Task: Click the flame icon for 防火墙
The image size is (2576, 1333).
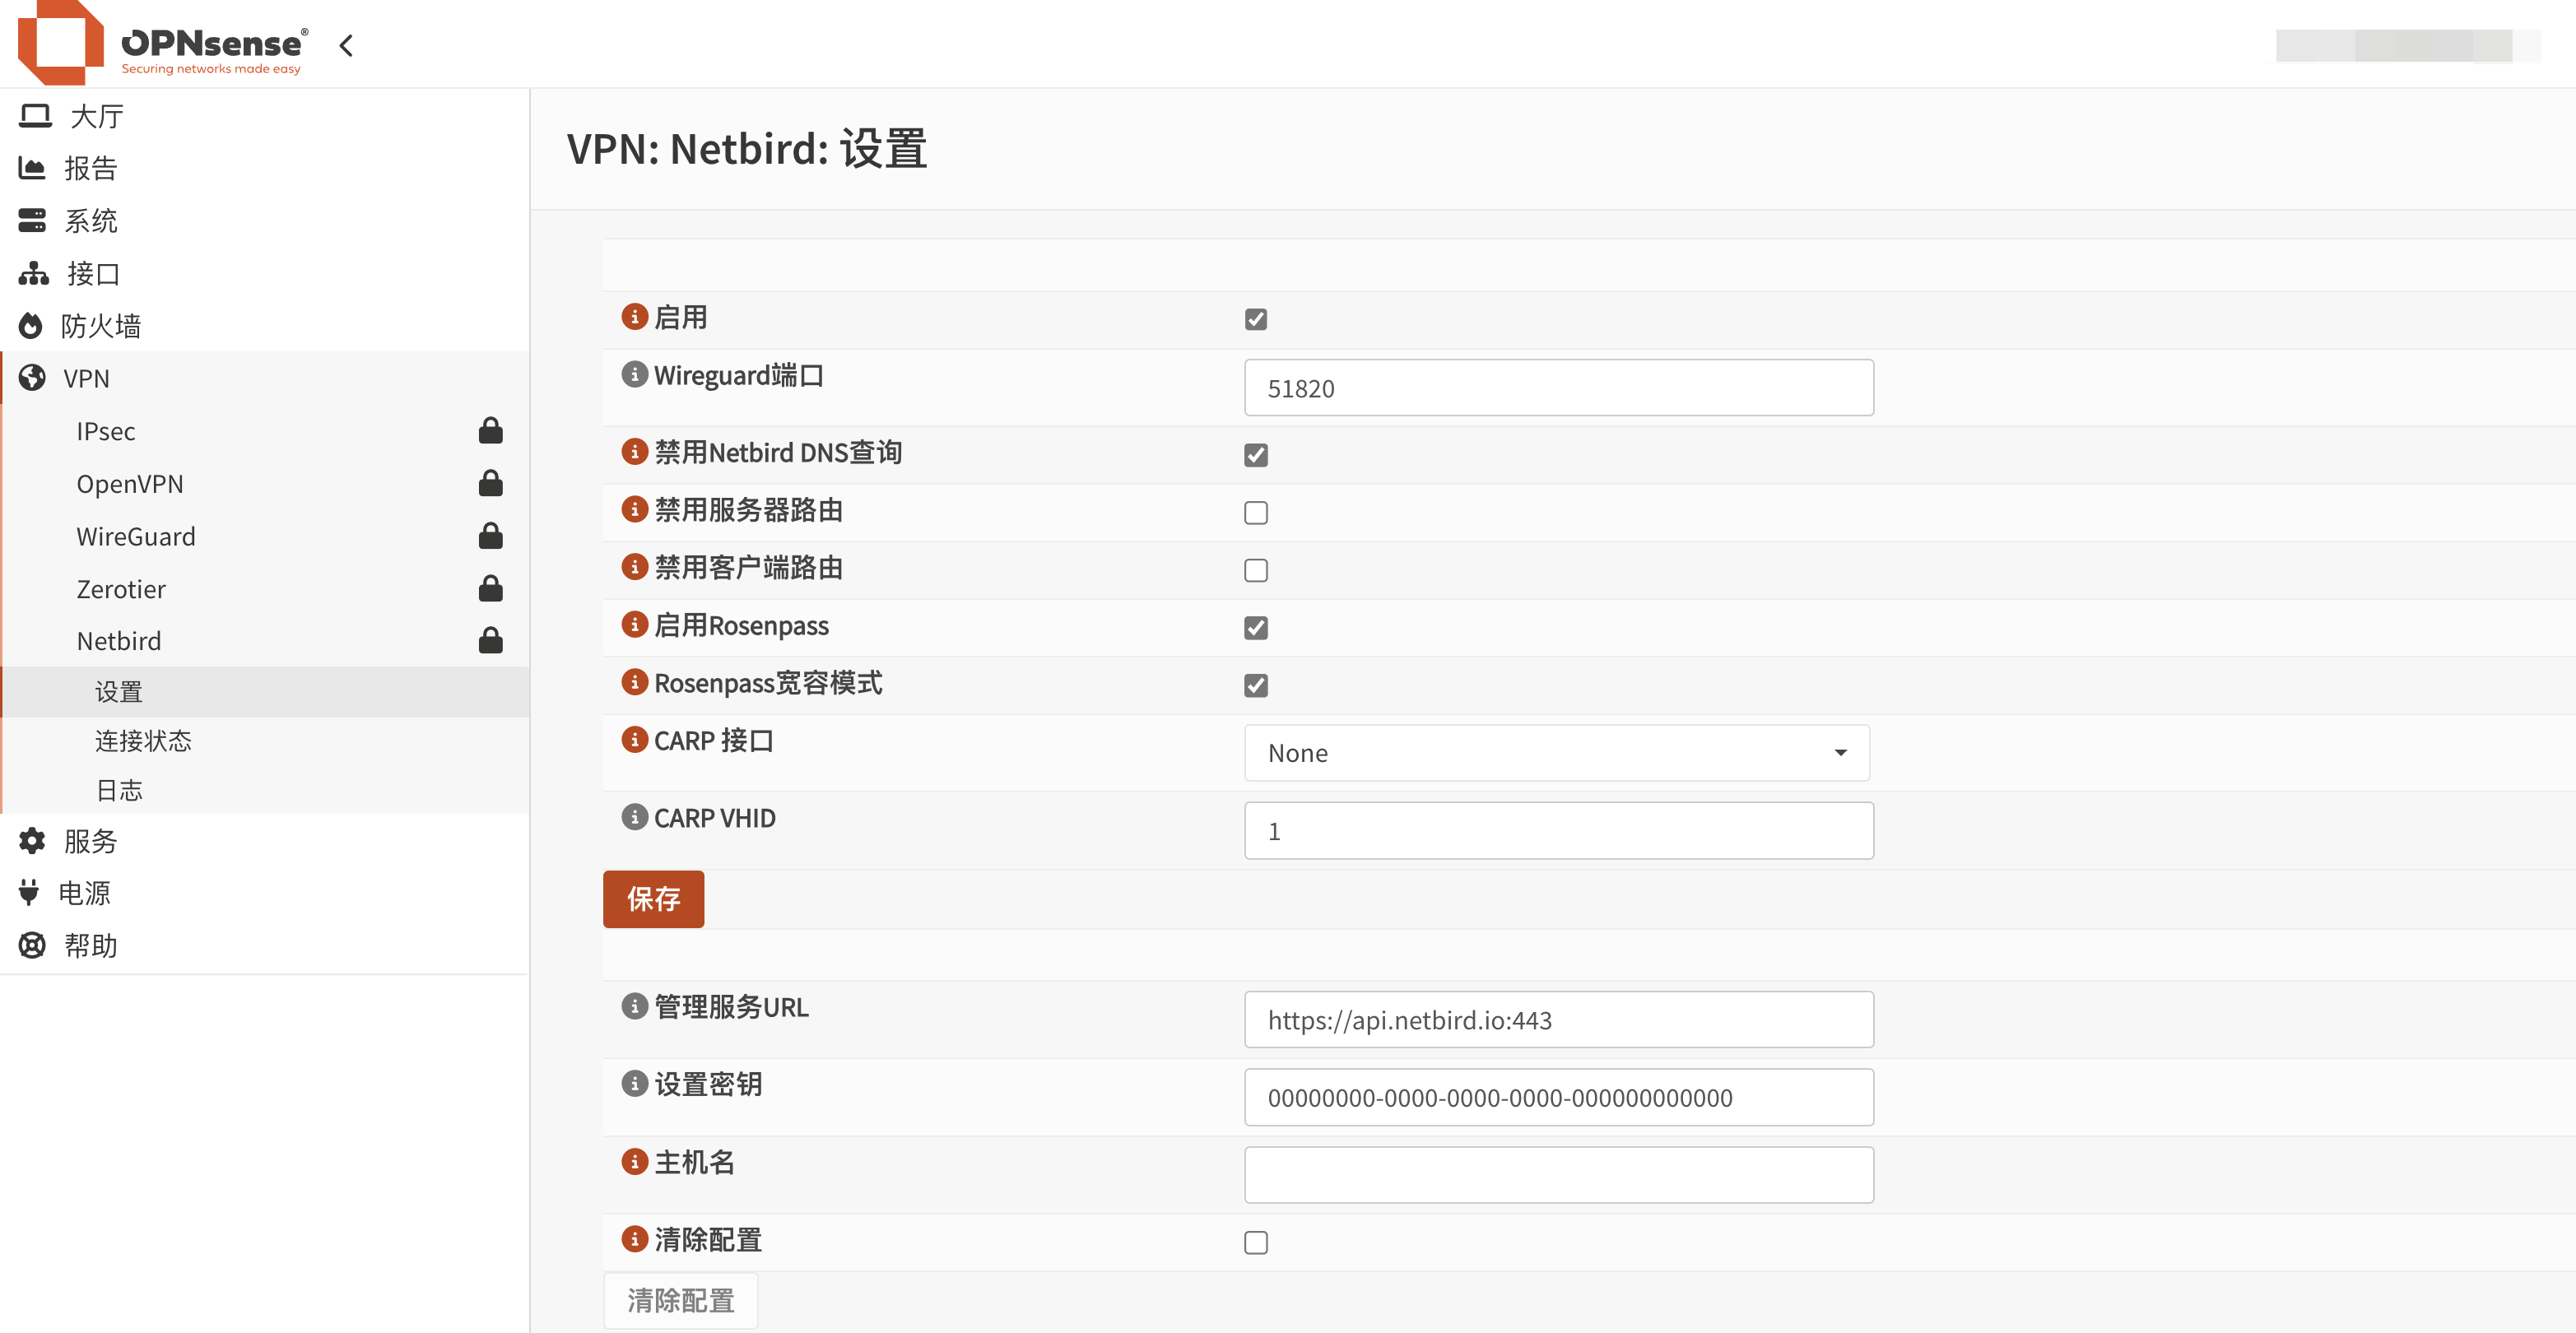Action: pos(32,326)
